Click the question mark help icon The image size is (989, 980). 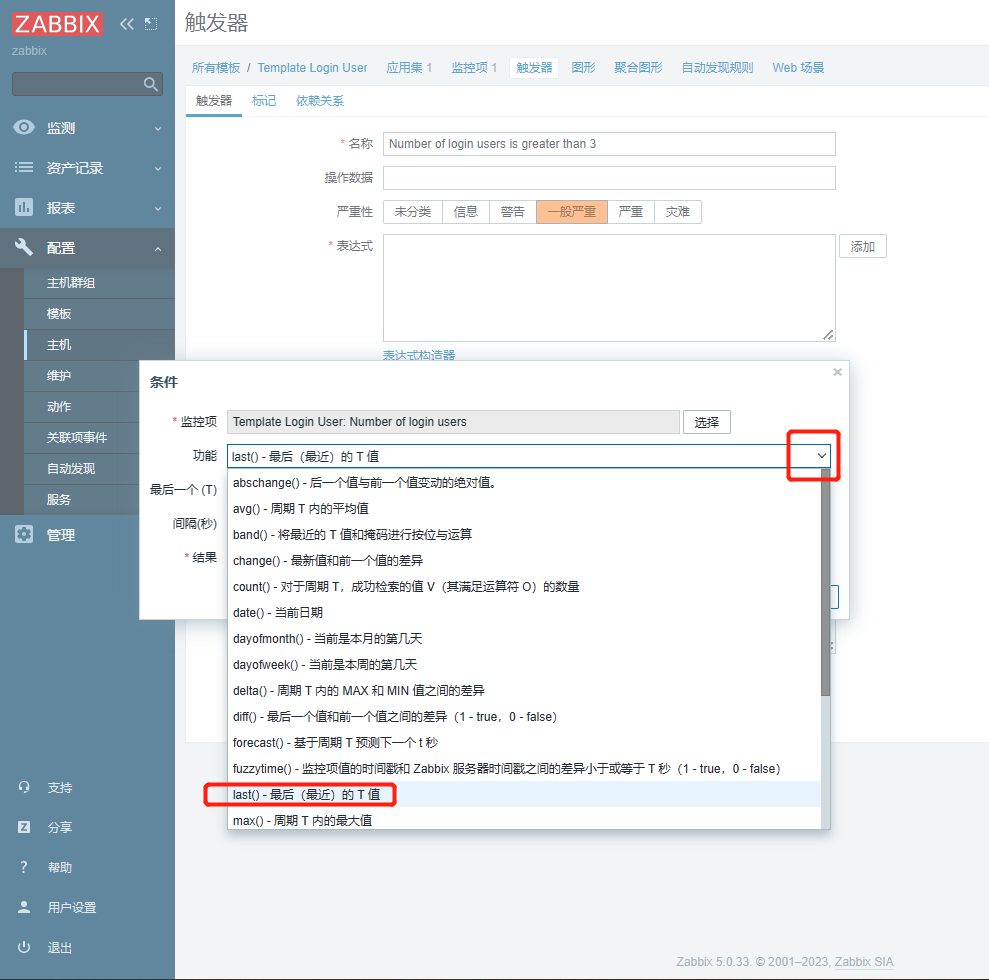24,867
